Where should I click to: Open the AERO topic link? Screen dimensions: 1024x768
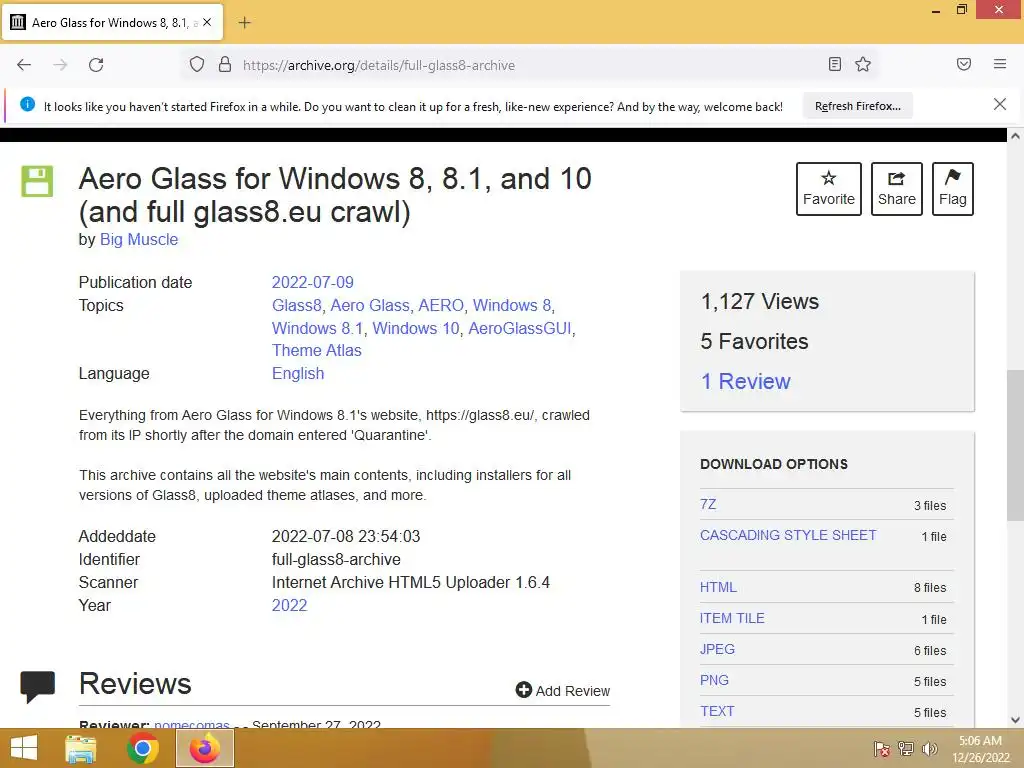point(441,305)
